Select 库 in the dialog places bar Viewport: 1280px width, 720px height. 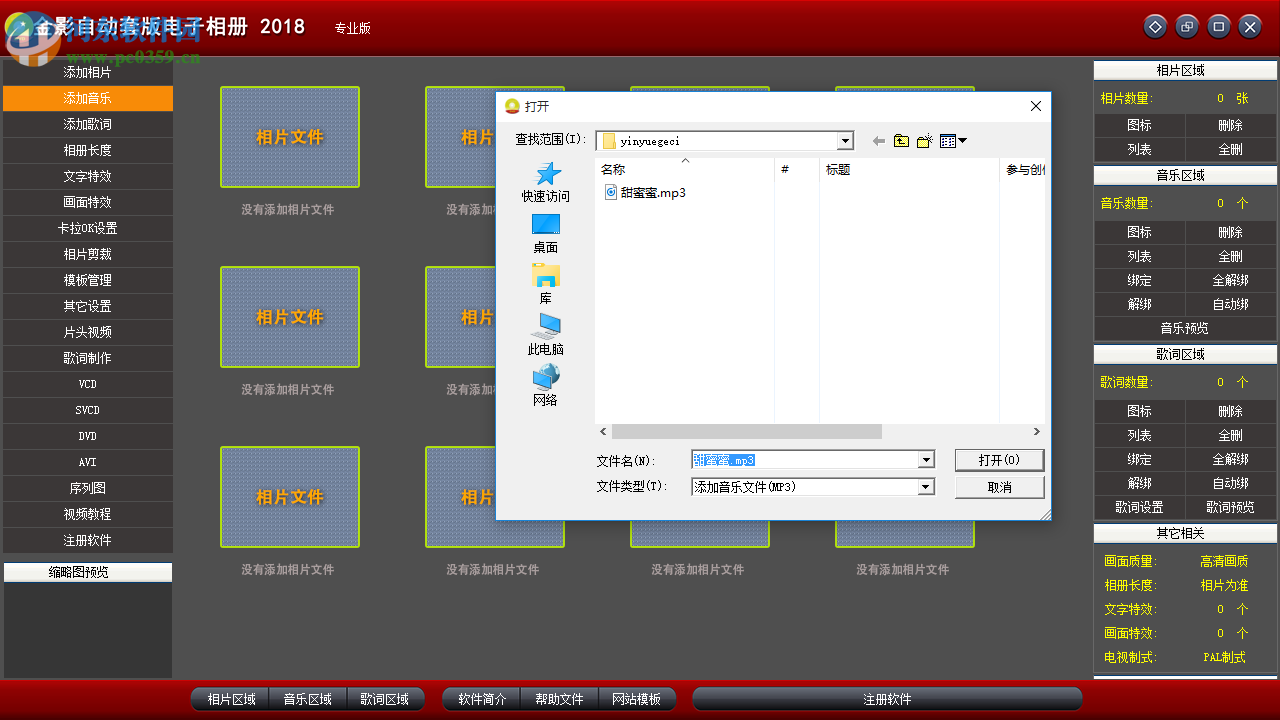pyautogui.click(x=545, y=285)
